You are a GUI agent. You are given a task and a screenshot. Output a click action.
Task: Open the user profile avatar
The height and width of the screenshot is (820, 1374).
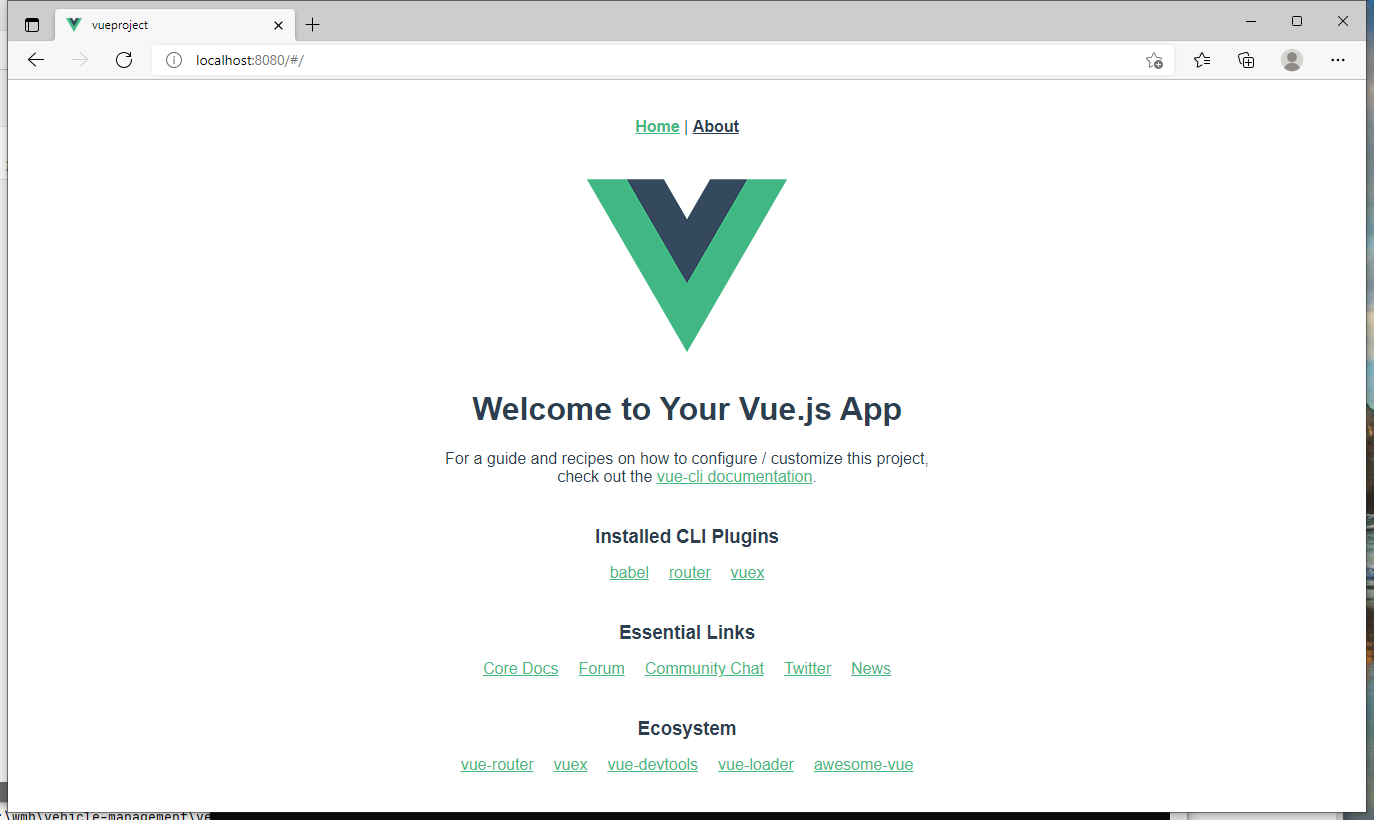point(1292,60)
